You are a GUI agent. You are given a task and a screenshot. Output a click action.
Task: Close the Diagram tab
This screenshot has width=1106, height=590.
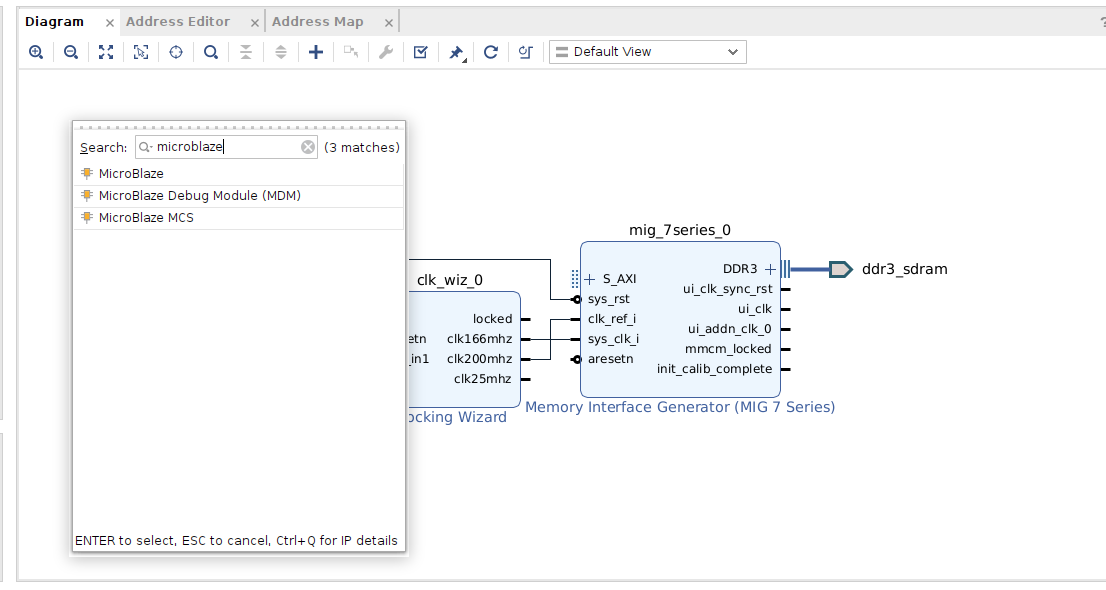click(x=110, y=22)
